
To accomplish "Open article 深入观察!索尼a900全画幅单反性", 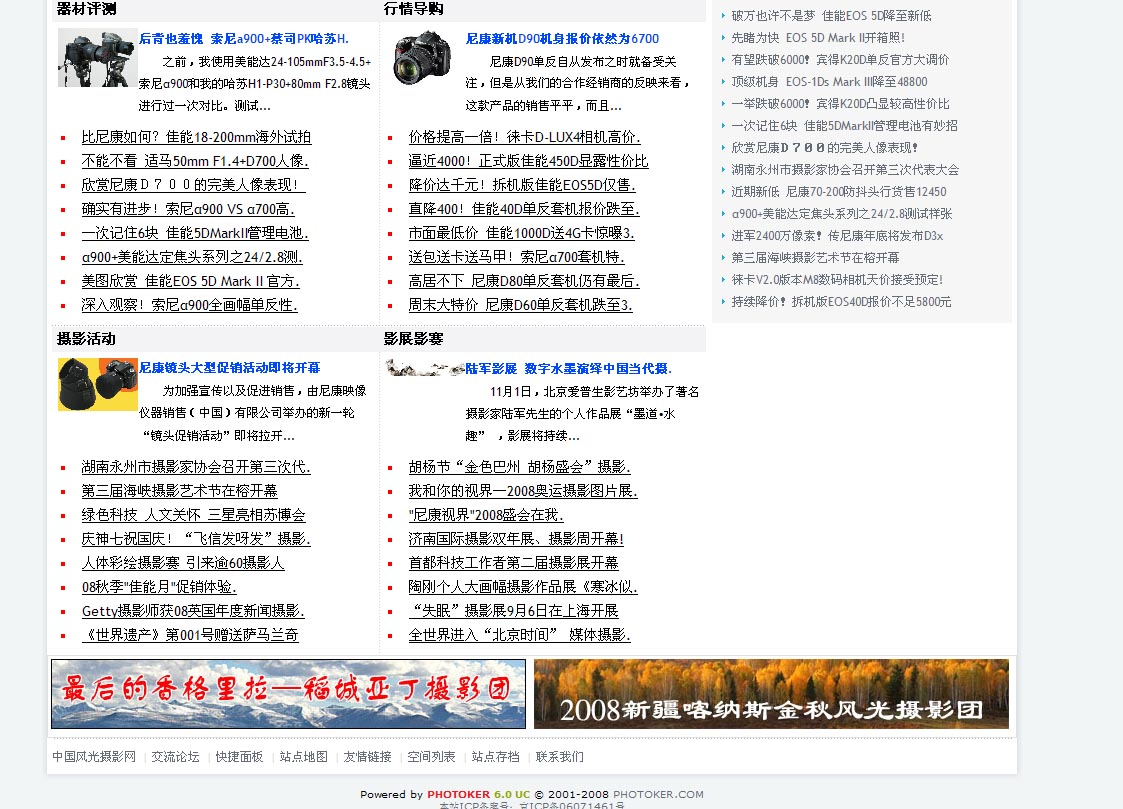I will (190, 305).
